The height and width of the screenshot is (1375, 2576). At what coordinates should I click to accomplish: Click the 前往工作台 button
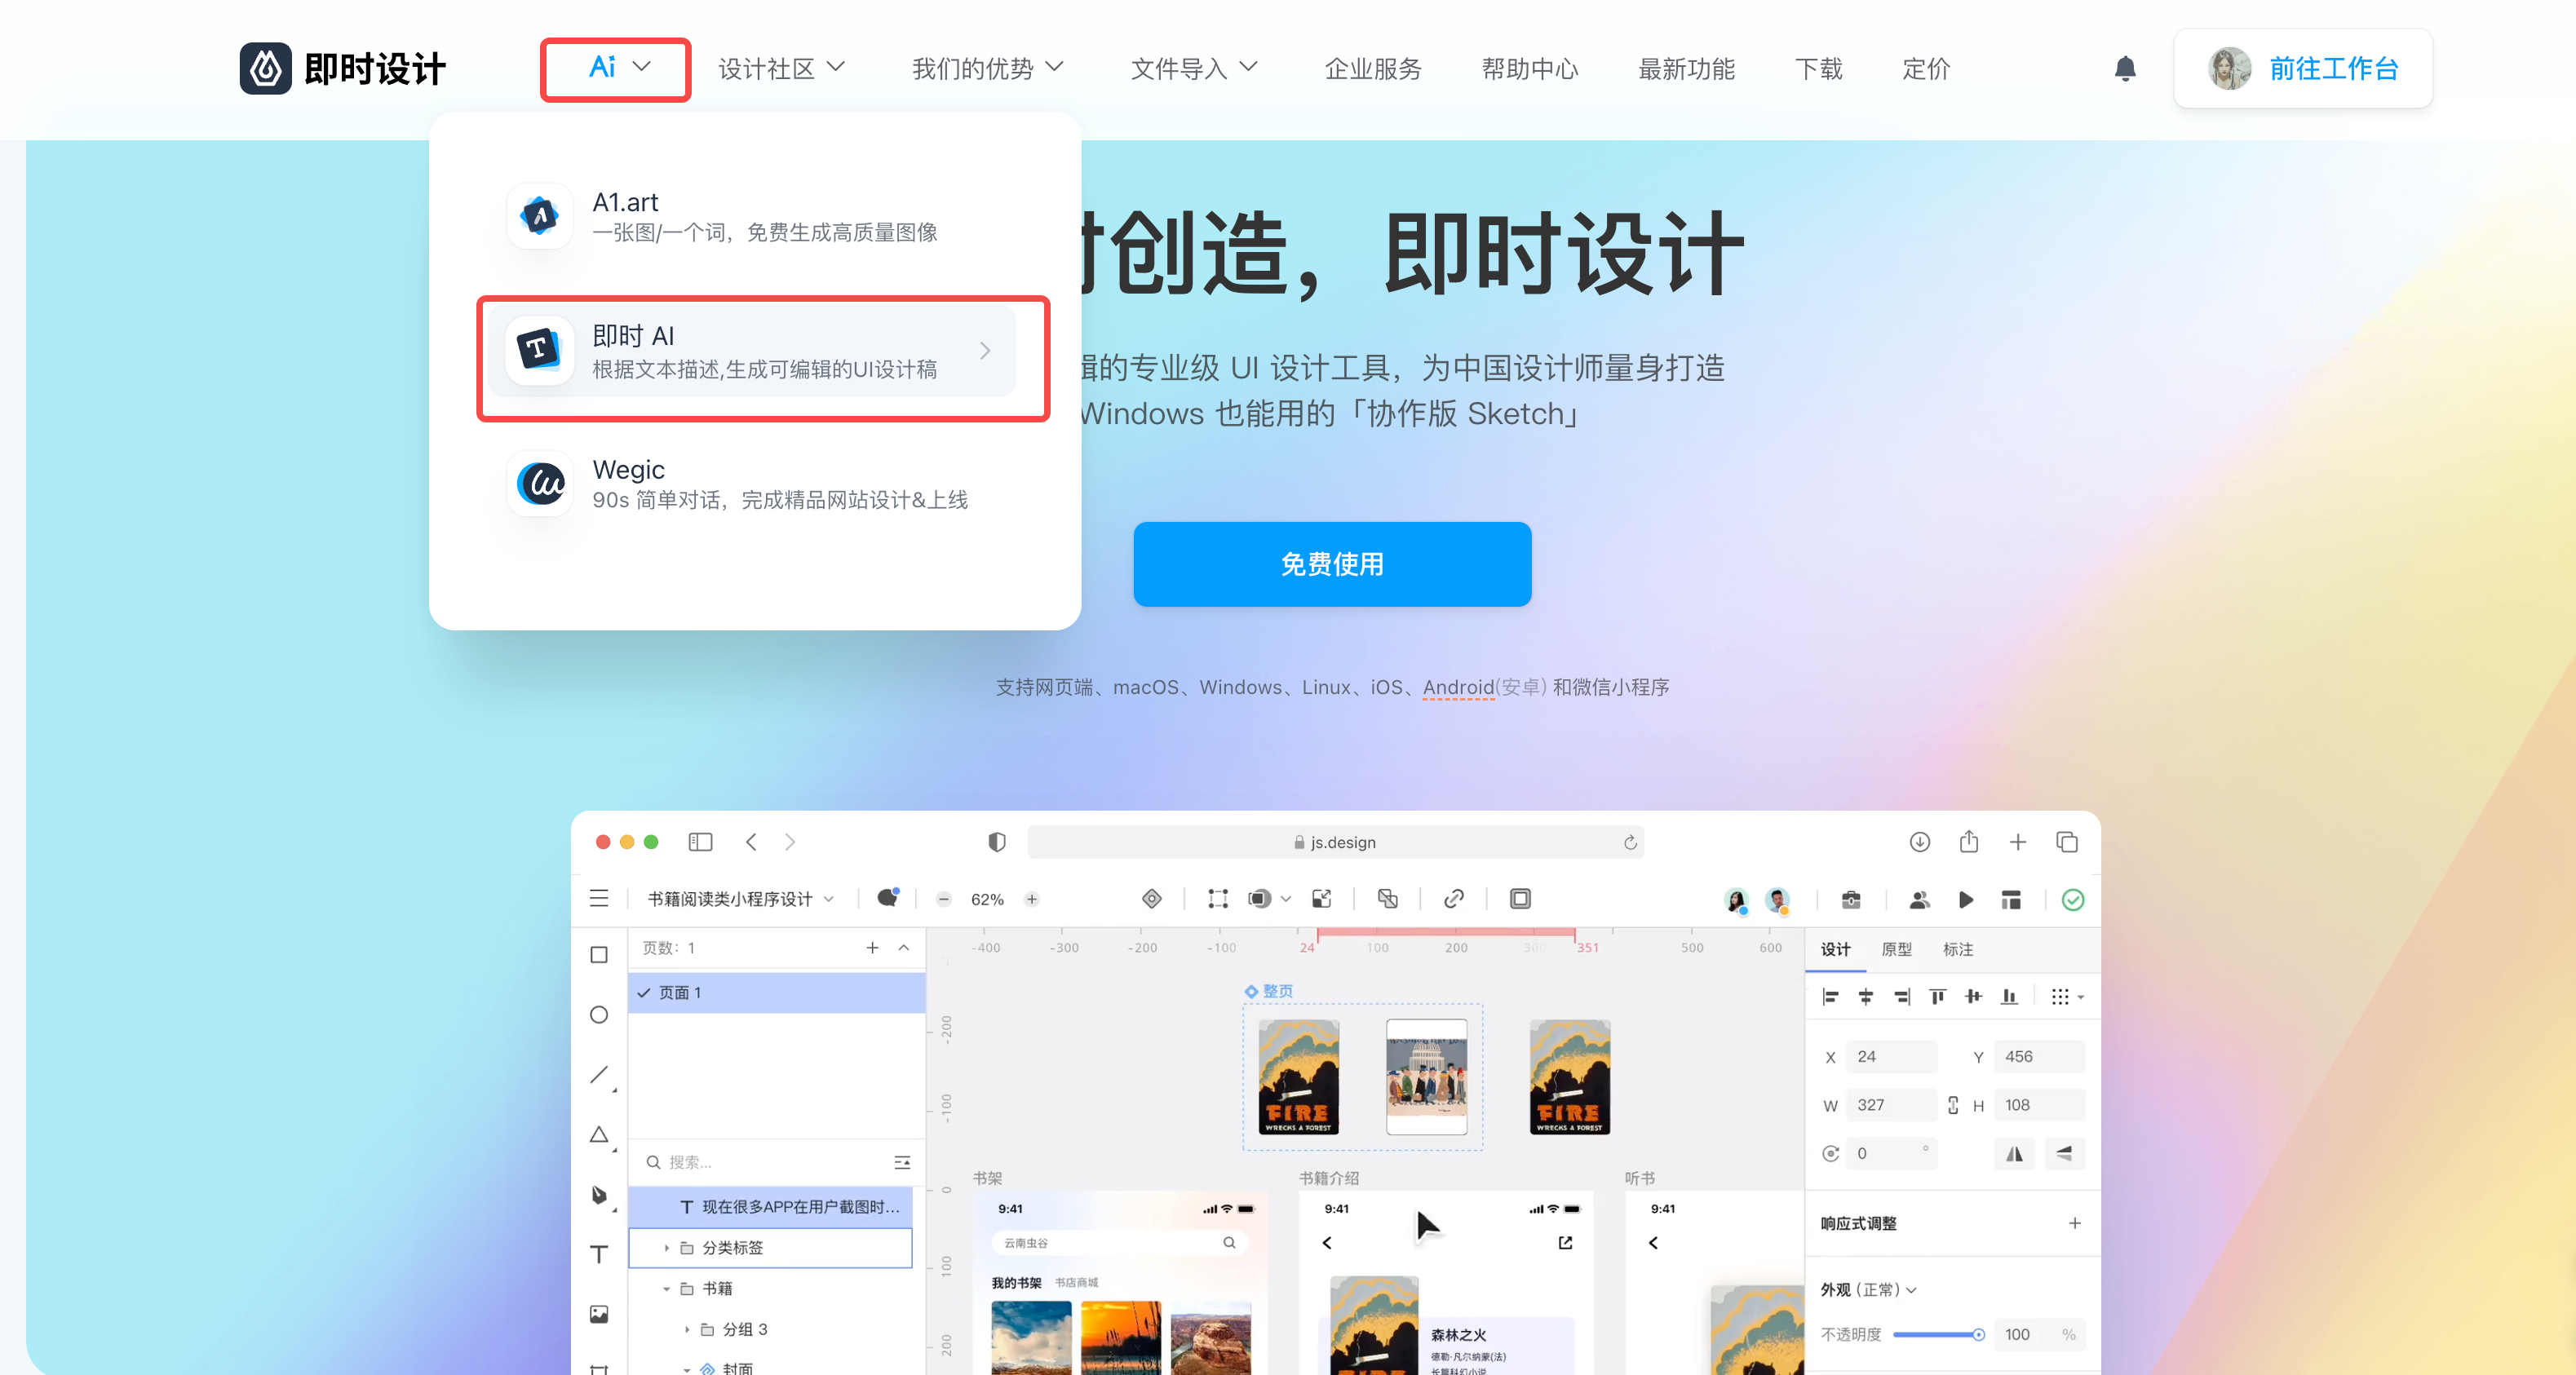coord(2303,68)
